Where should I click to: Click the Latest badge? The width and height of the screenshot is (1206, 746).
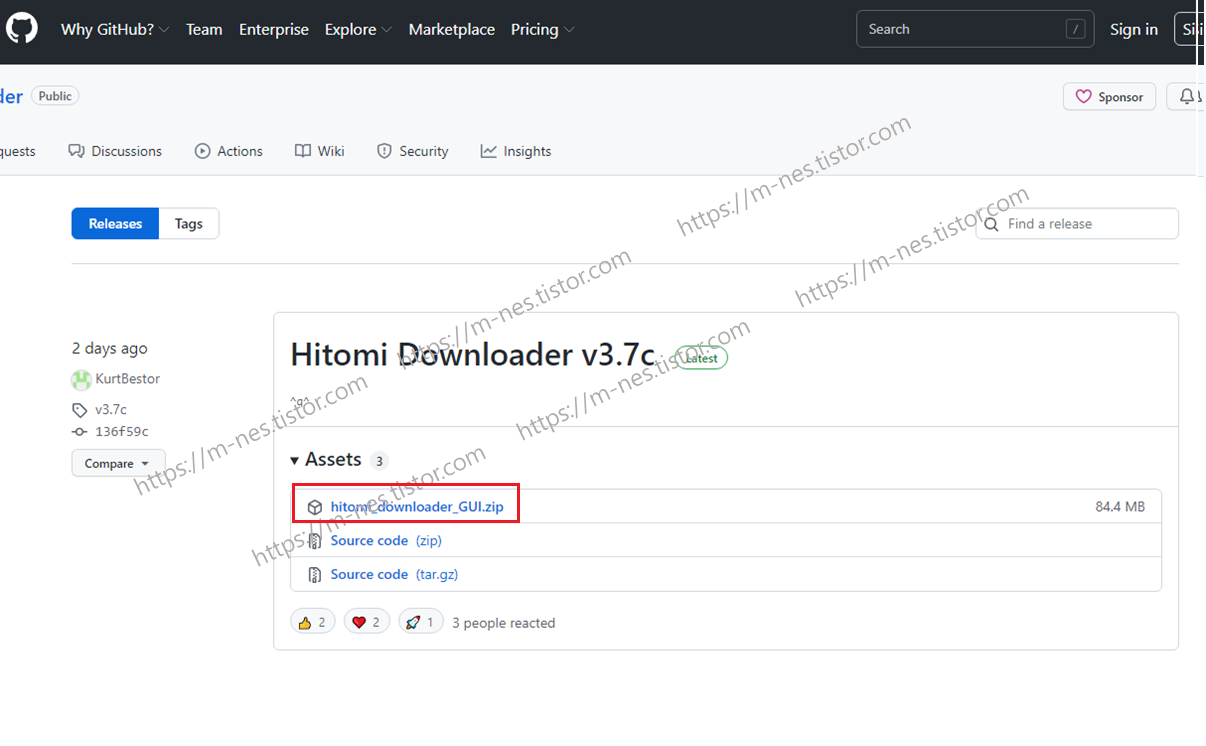702,357
